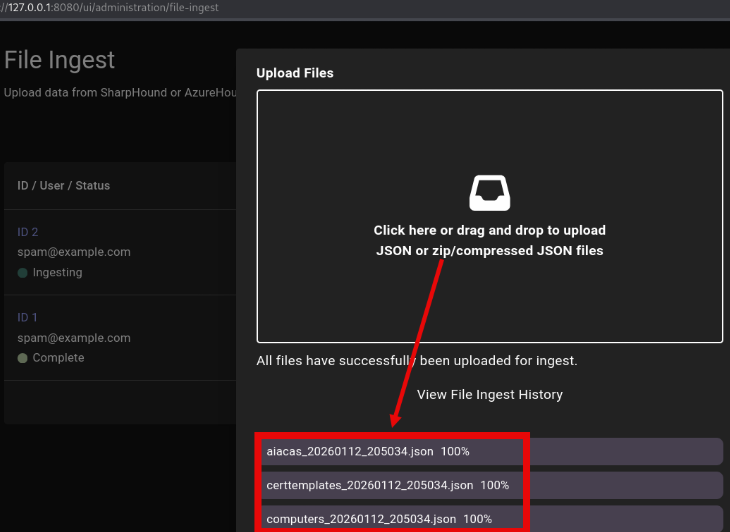Click the browser address bar URL
730x532 pixels.
(x=110, y=8)
